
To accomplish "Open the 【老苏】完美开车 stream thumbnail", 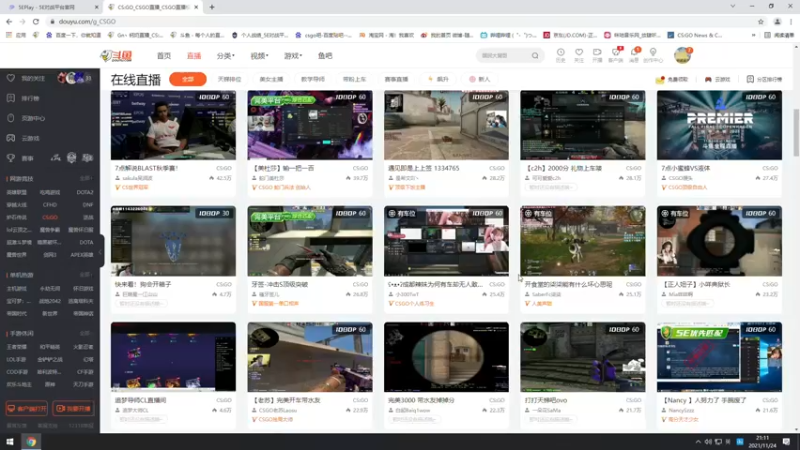I will (310, 357).
